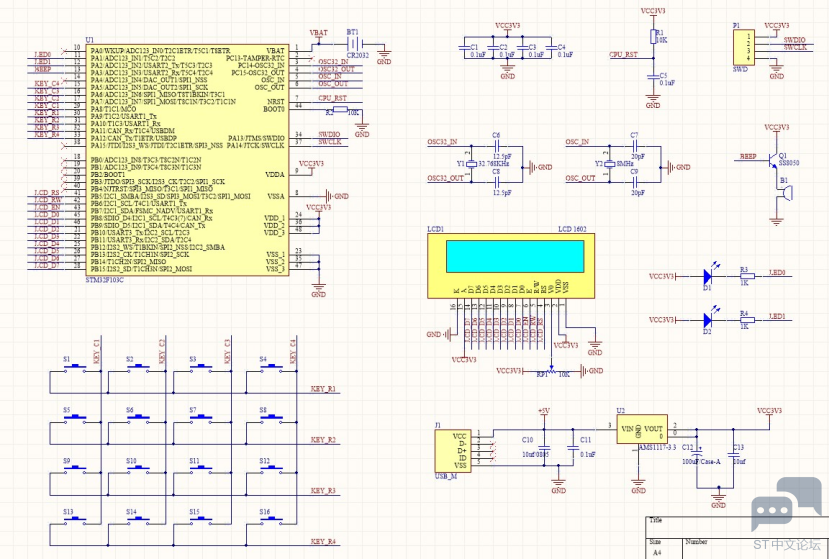Select push-button switch S6
This screenshot has height=560, width=830.
pyautogui.click(x=138, y=417)
